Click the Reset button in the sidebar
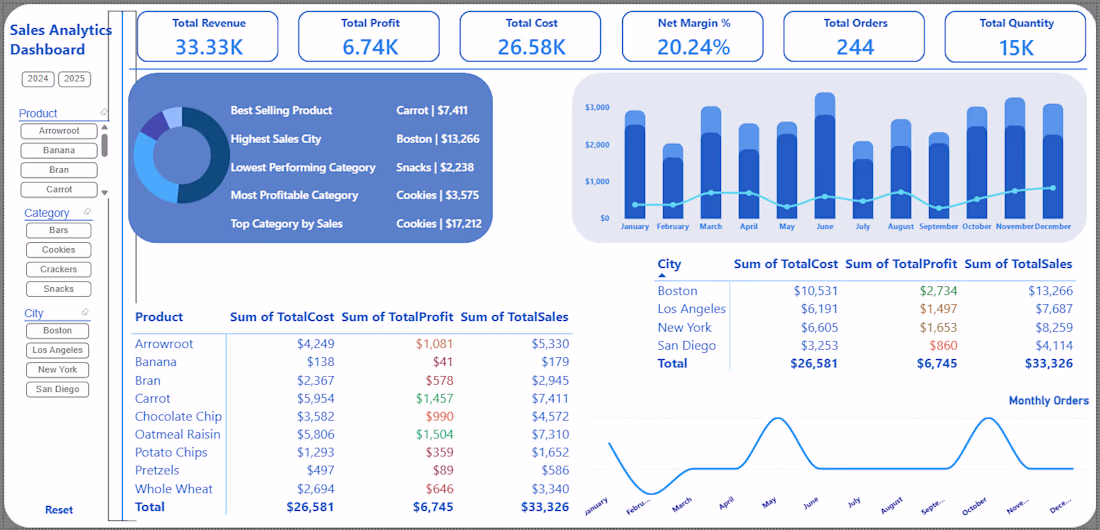Image resolution: width=1100 pixels, height=530 pixels. (59, 510)
